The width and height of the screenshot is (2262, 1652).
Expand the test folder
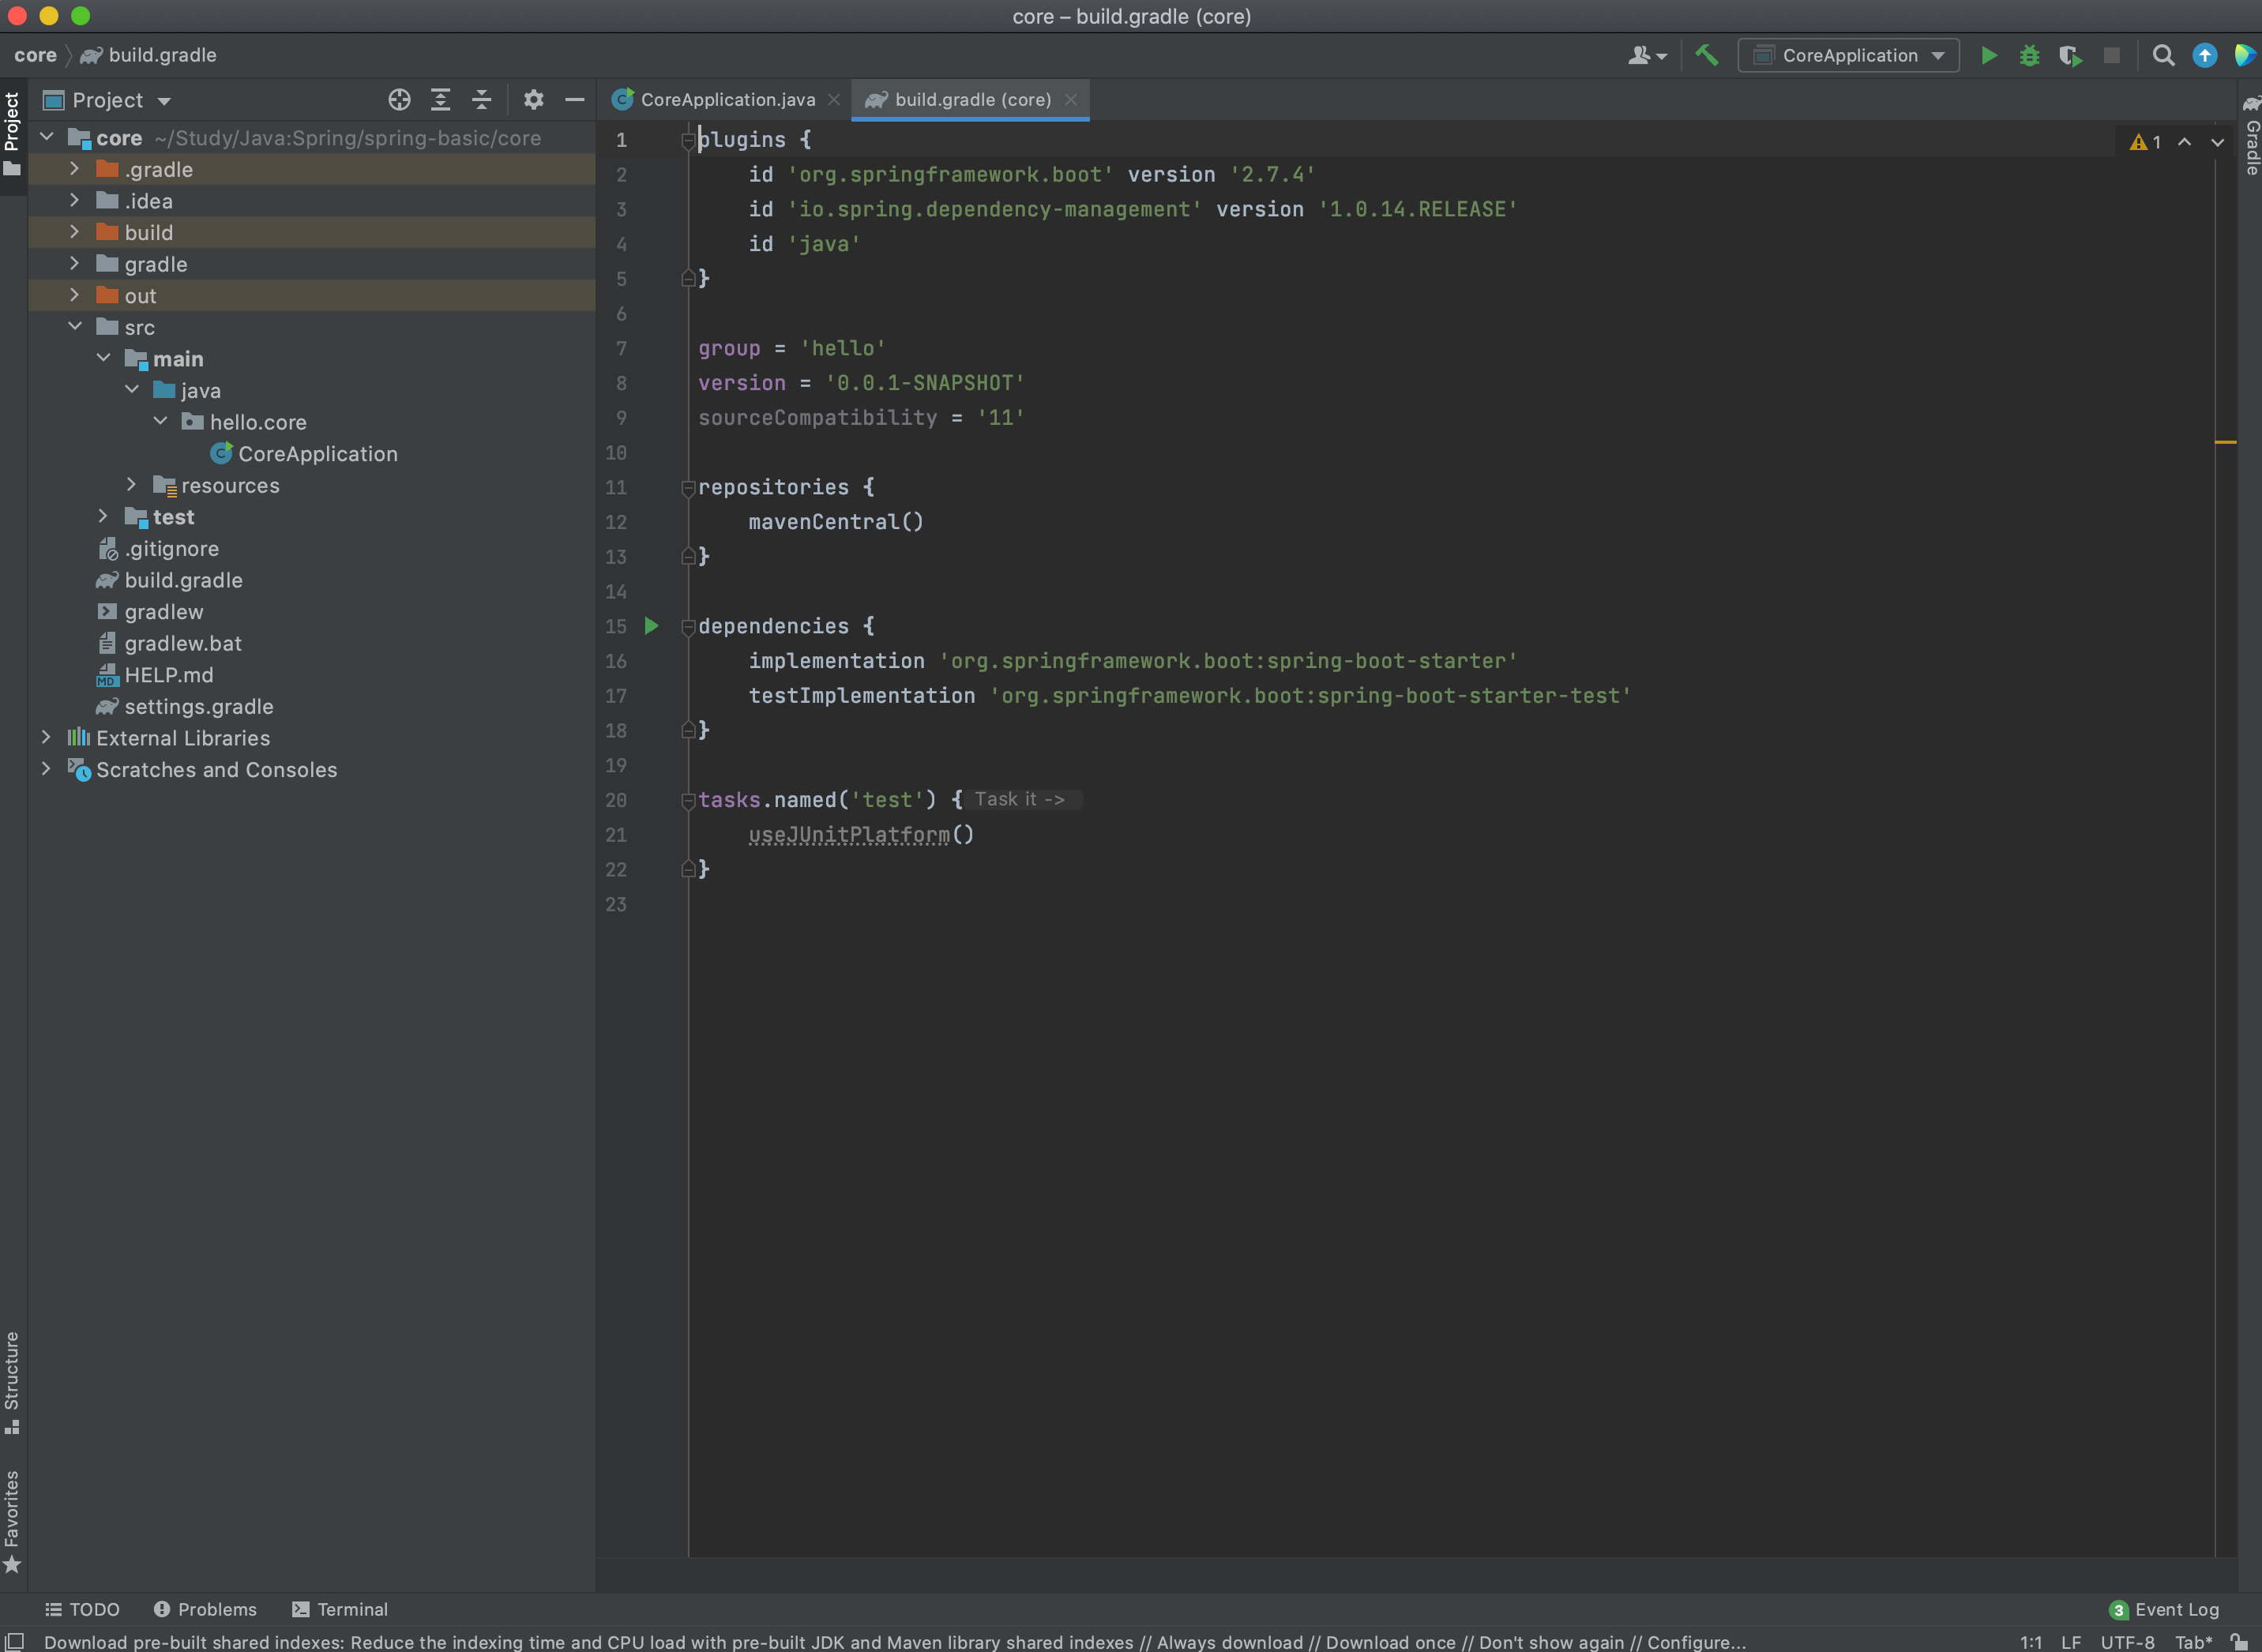point(103,516)
